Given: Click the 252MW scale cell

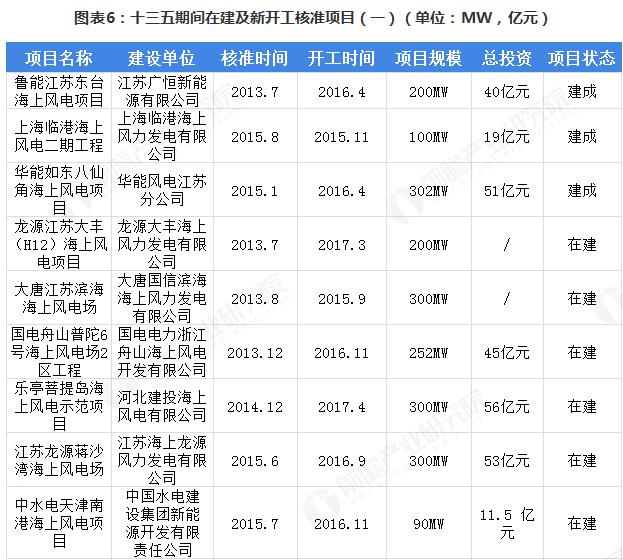Looking at the screenshot, I should (x=428, y=352).
